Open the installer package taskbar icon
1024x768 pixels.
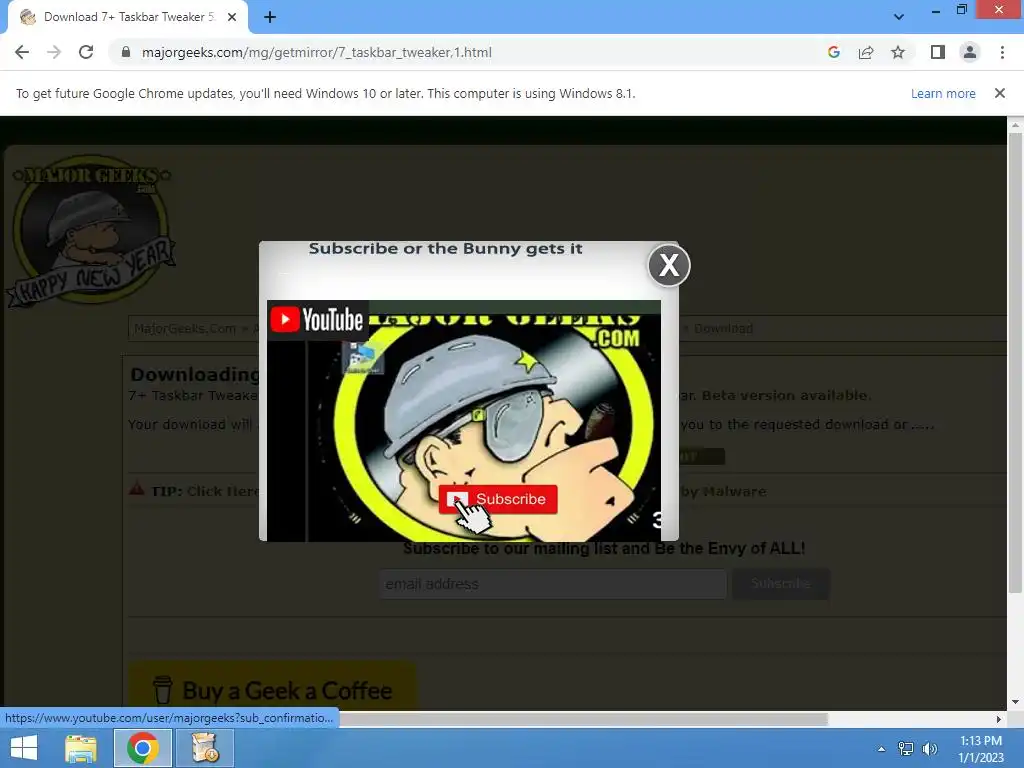205,748
